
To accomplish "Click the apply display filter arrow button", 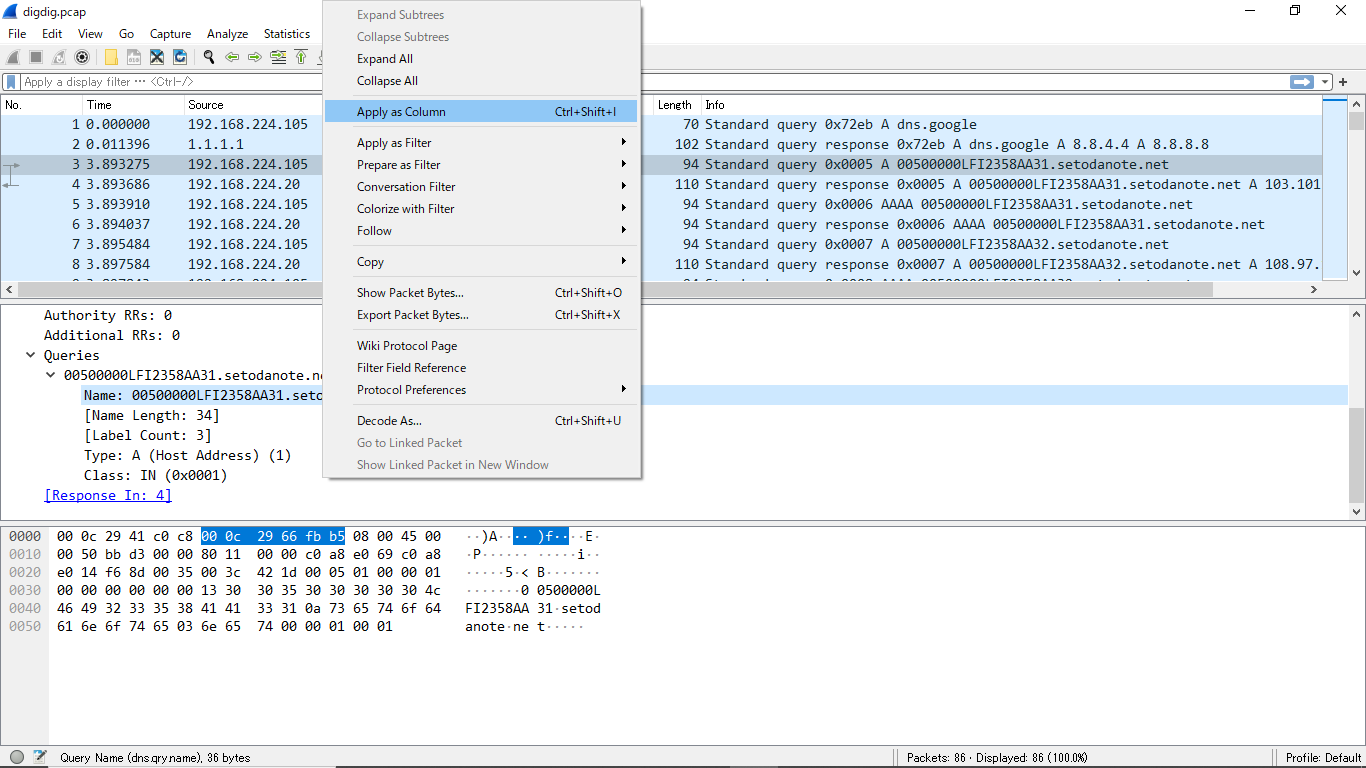I will tap(1301, 82).
